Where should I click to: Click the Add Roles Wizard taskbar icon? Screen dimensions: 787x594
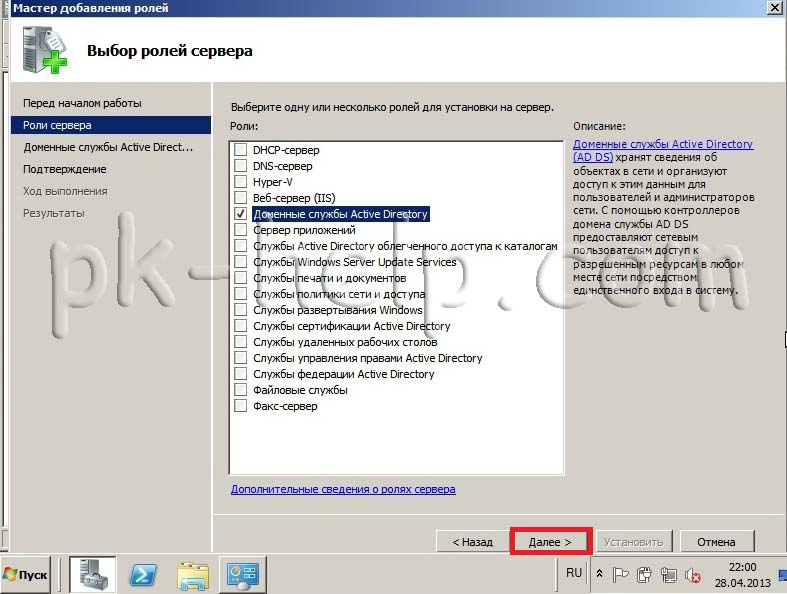tap(242, 575)
